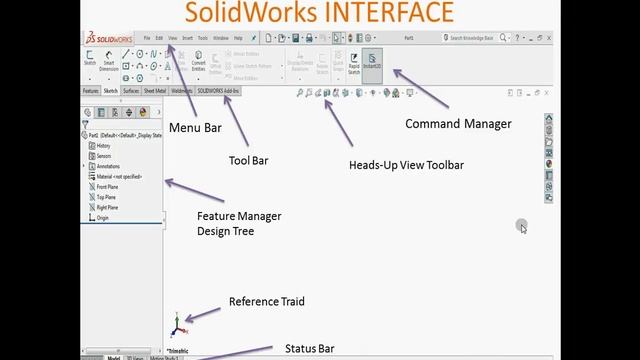Open the Tools menu
The height and width of the screenshot is (360, 640).
tap(202, 38)
